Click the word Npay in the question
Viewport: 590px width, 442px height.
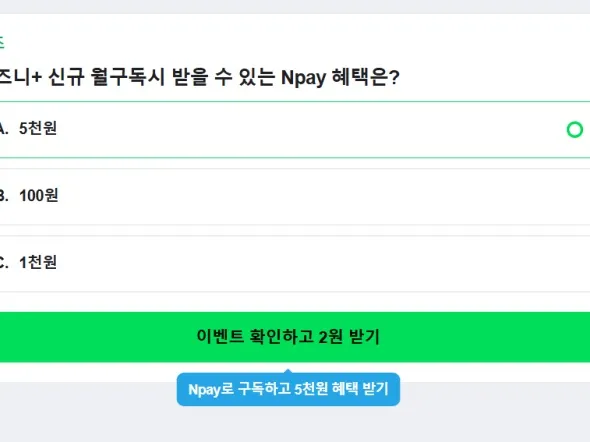click(304, 78)
